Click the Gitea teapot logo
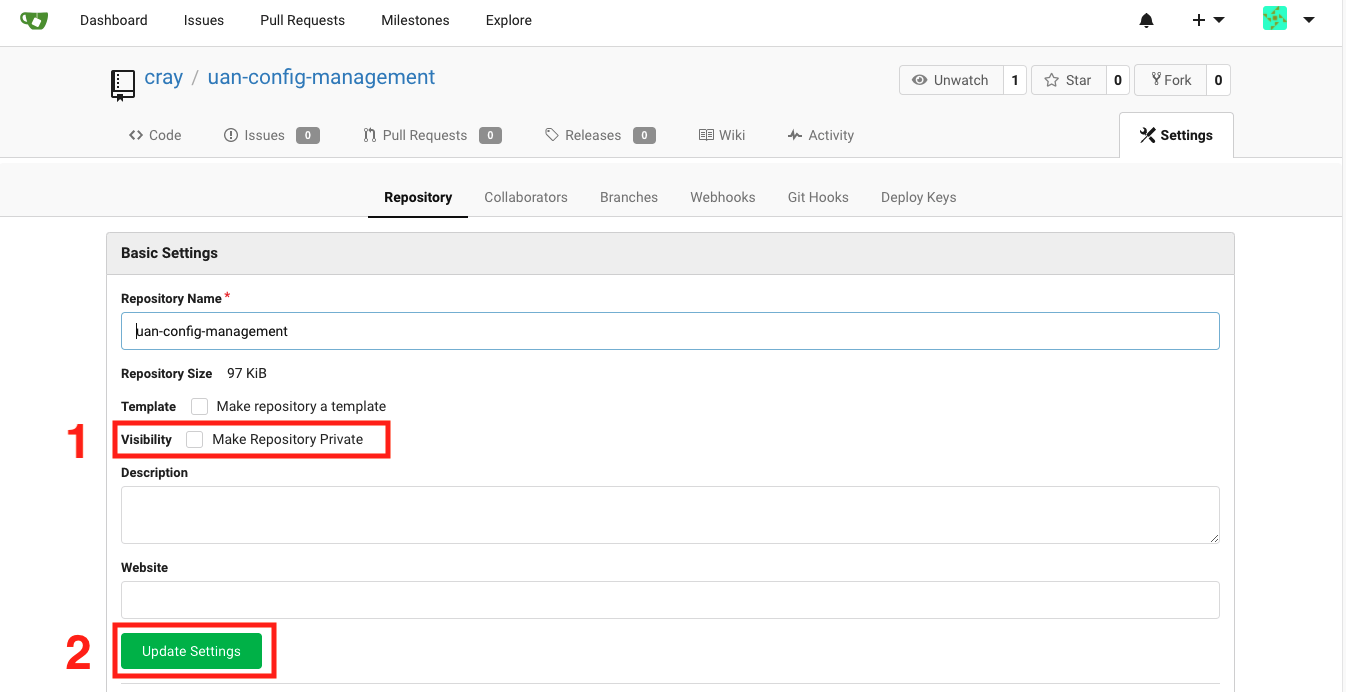This screenshot has height=692, width=1346. [34, 19]
